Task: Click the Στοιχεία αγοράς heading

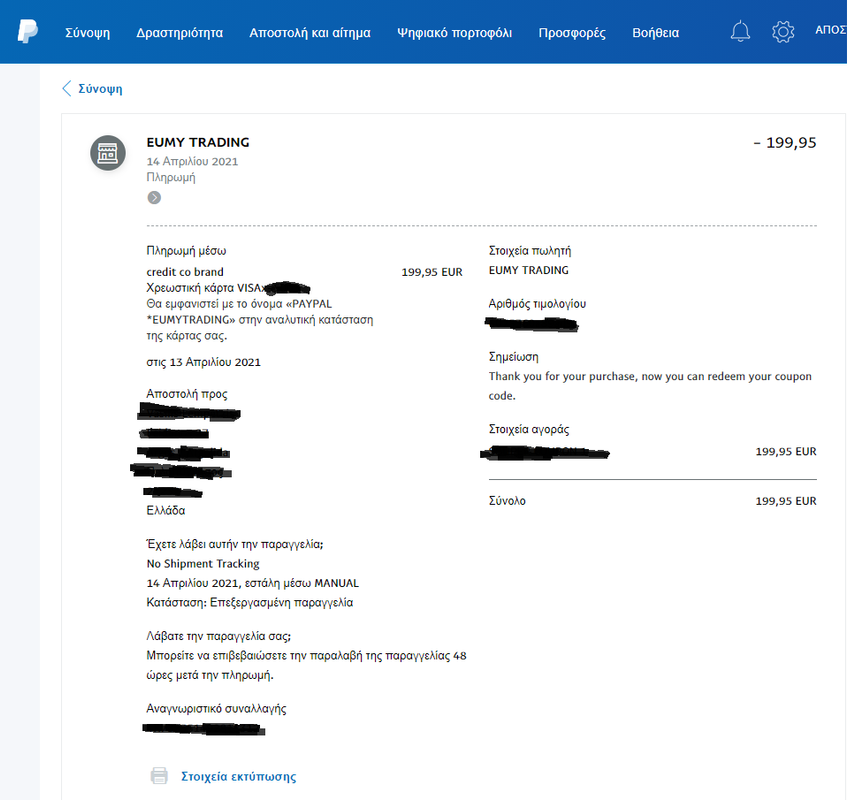Action: (x=528, y=429)
